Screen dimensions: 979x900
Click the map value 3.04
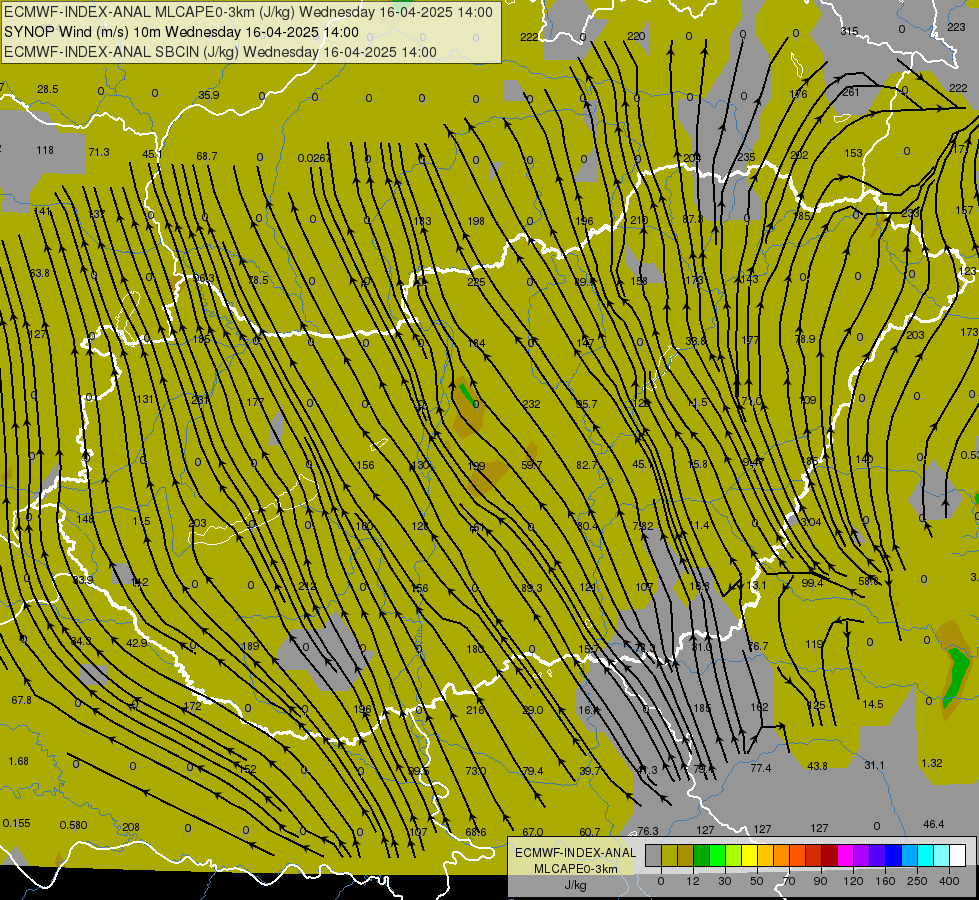click(810, 522)
